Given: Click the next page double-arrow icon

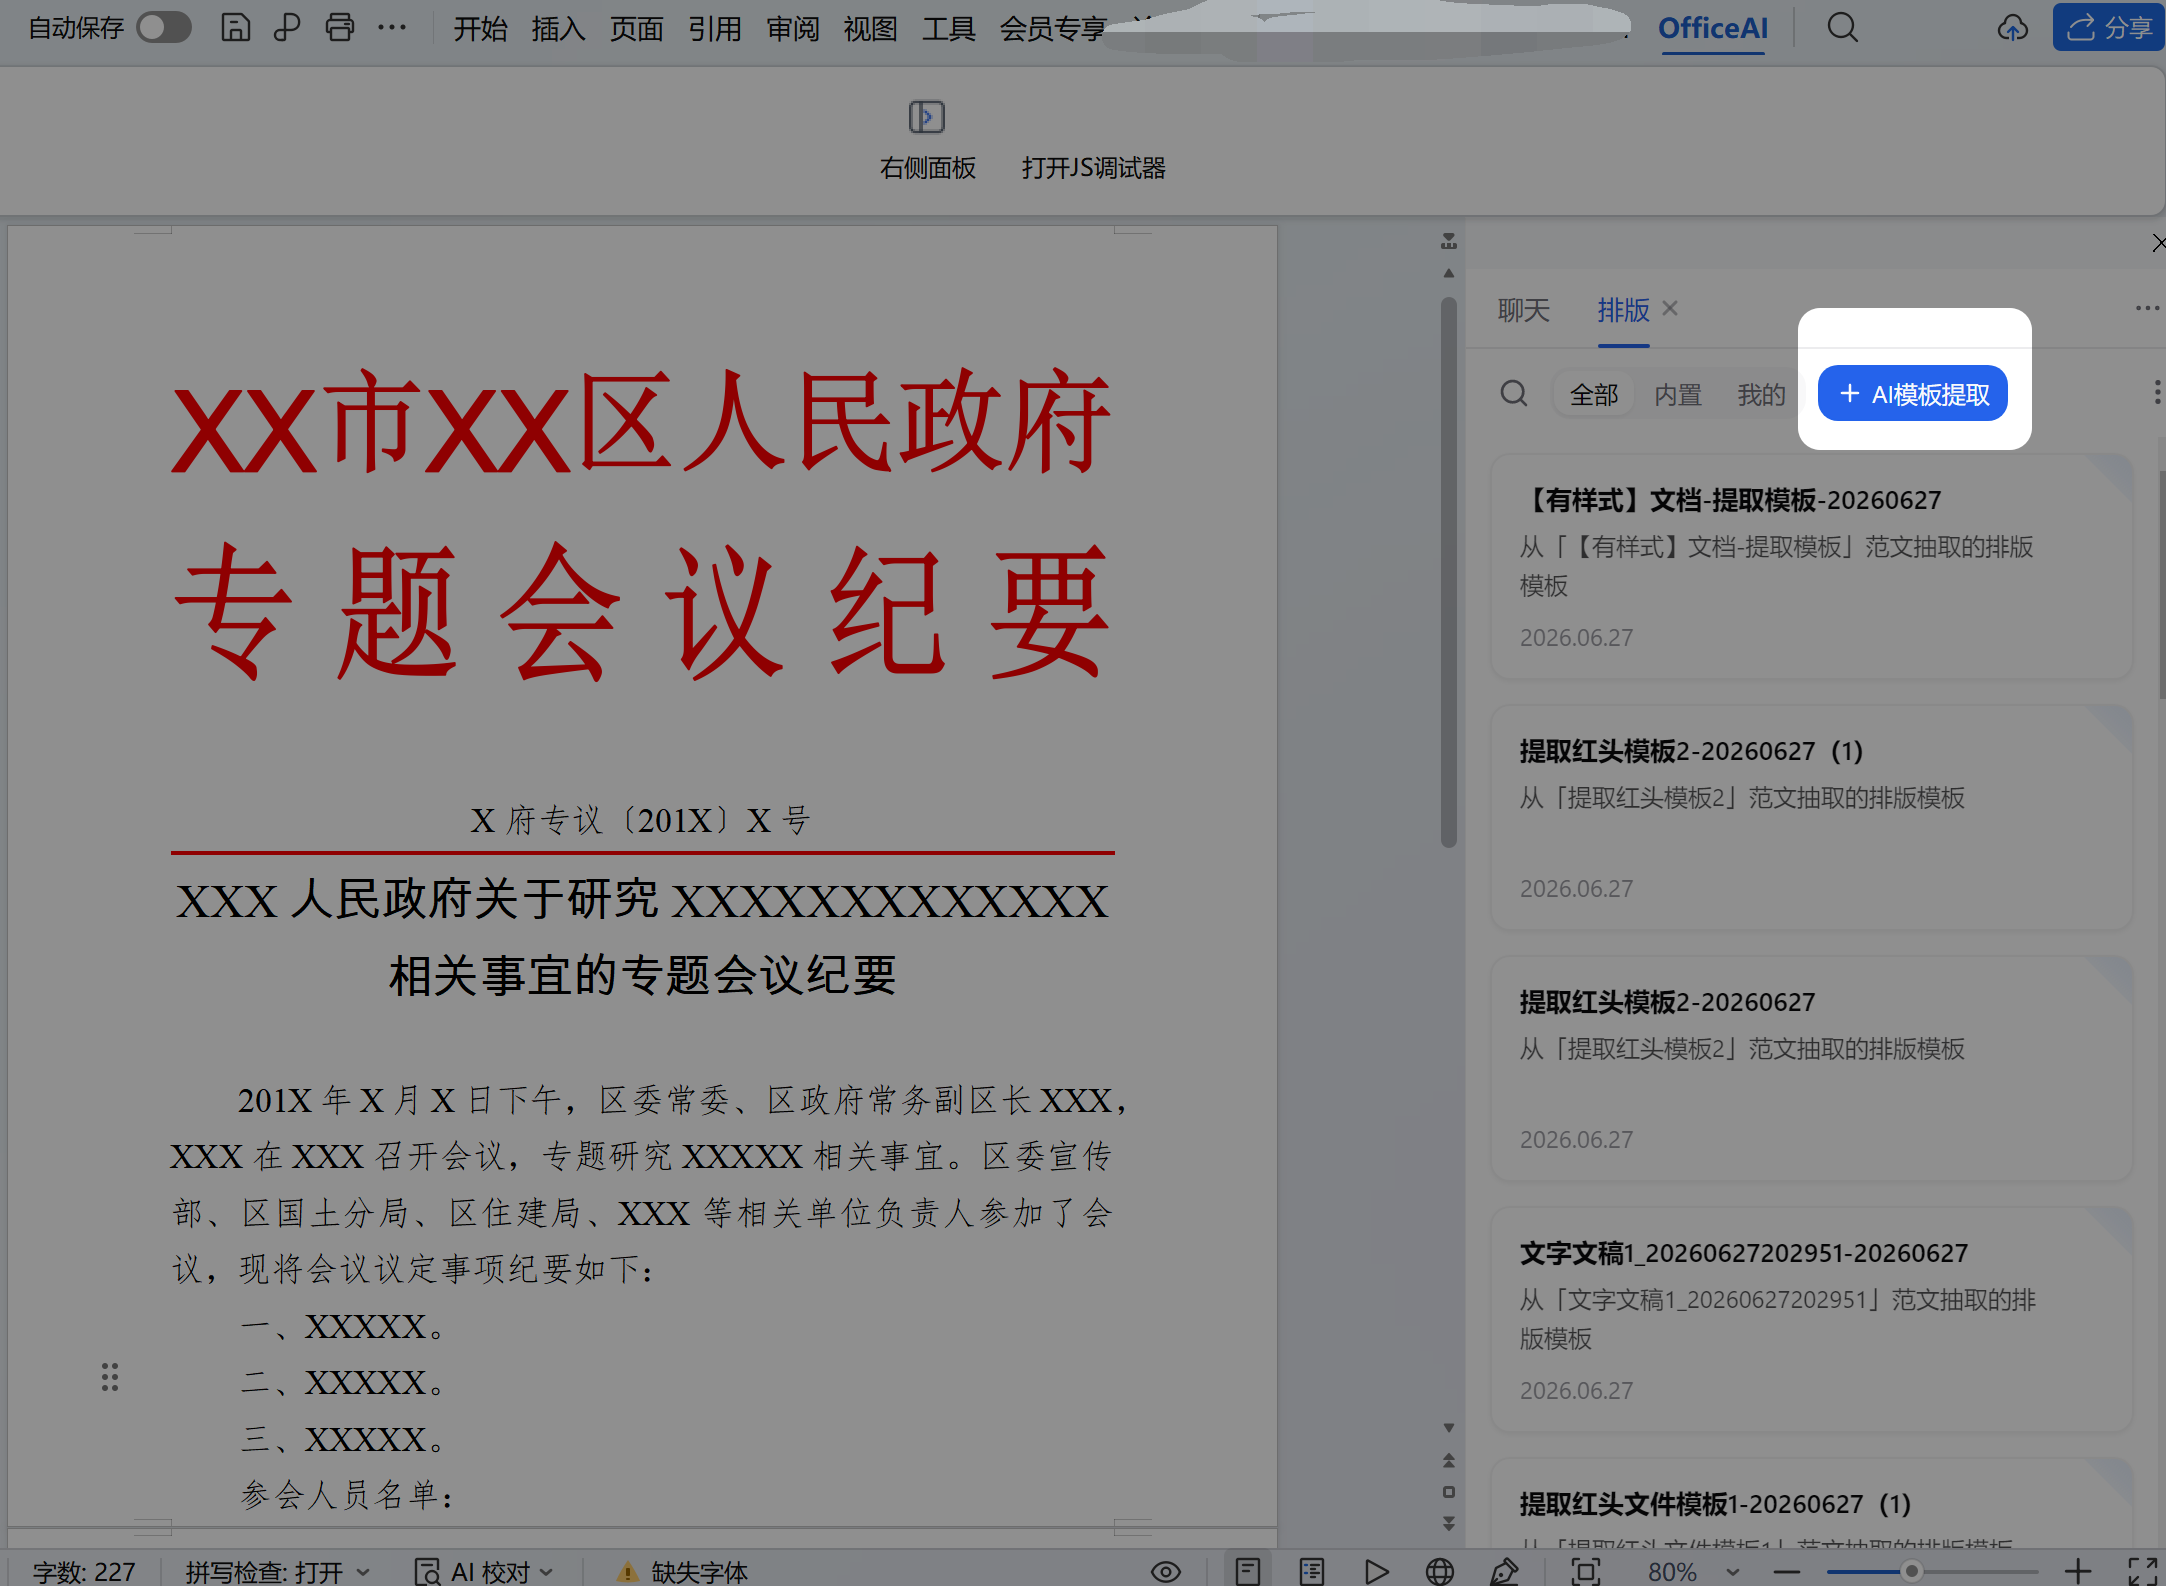Looking at the screenshot, I should click(1448, 1524).
